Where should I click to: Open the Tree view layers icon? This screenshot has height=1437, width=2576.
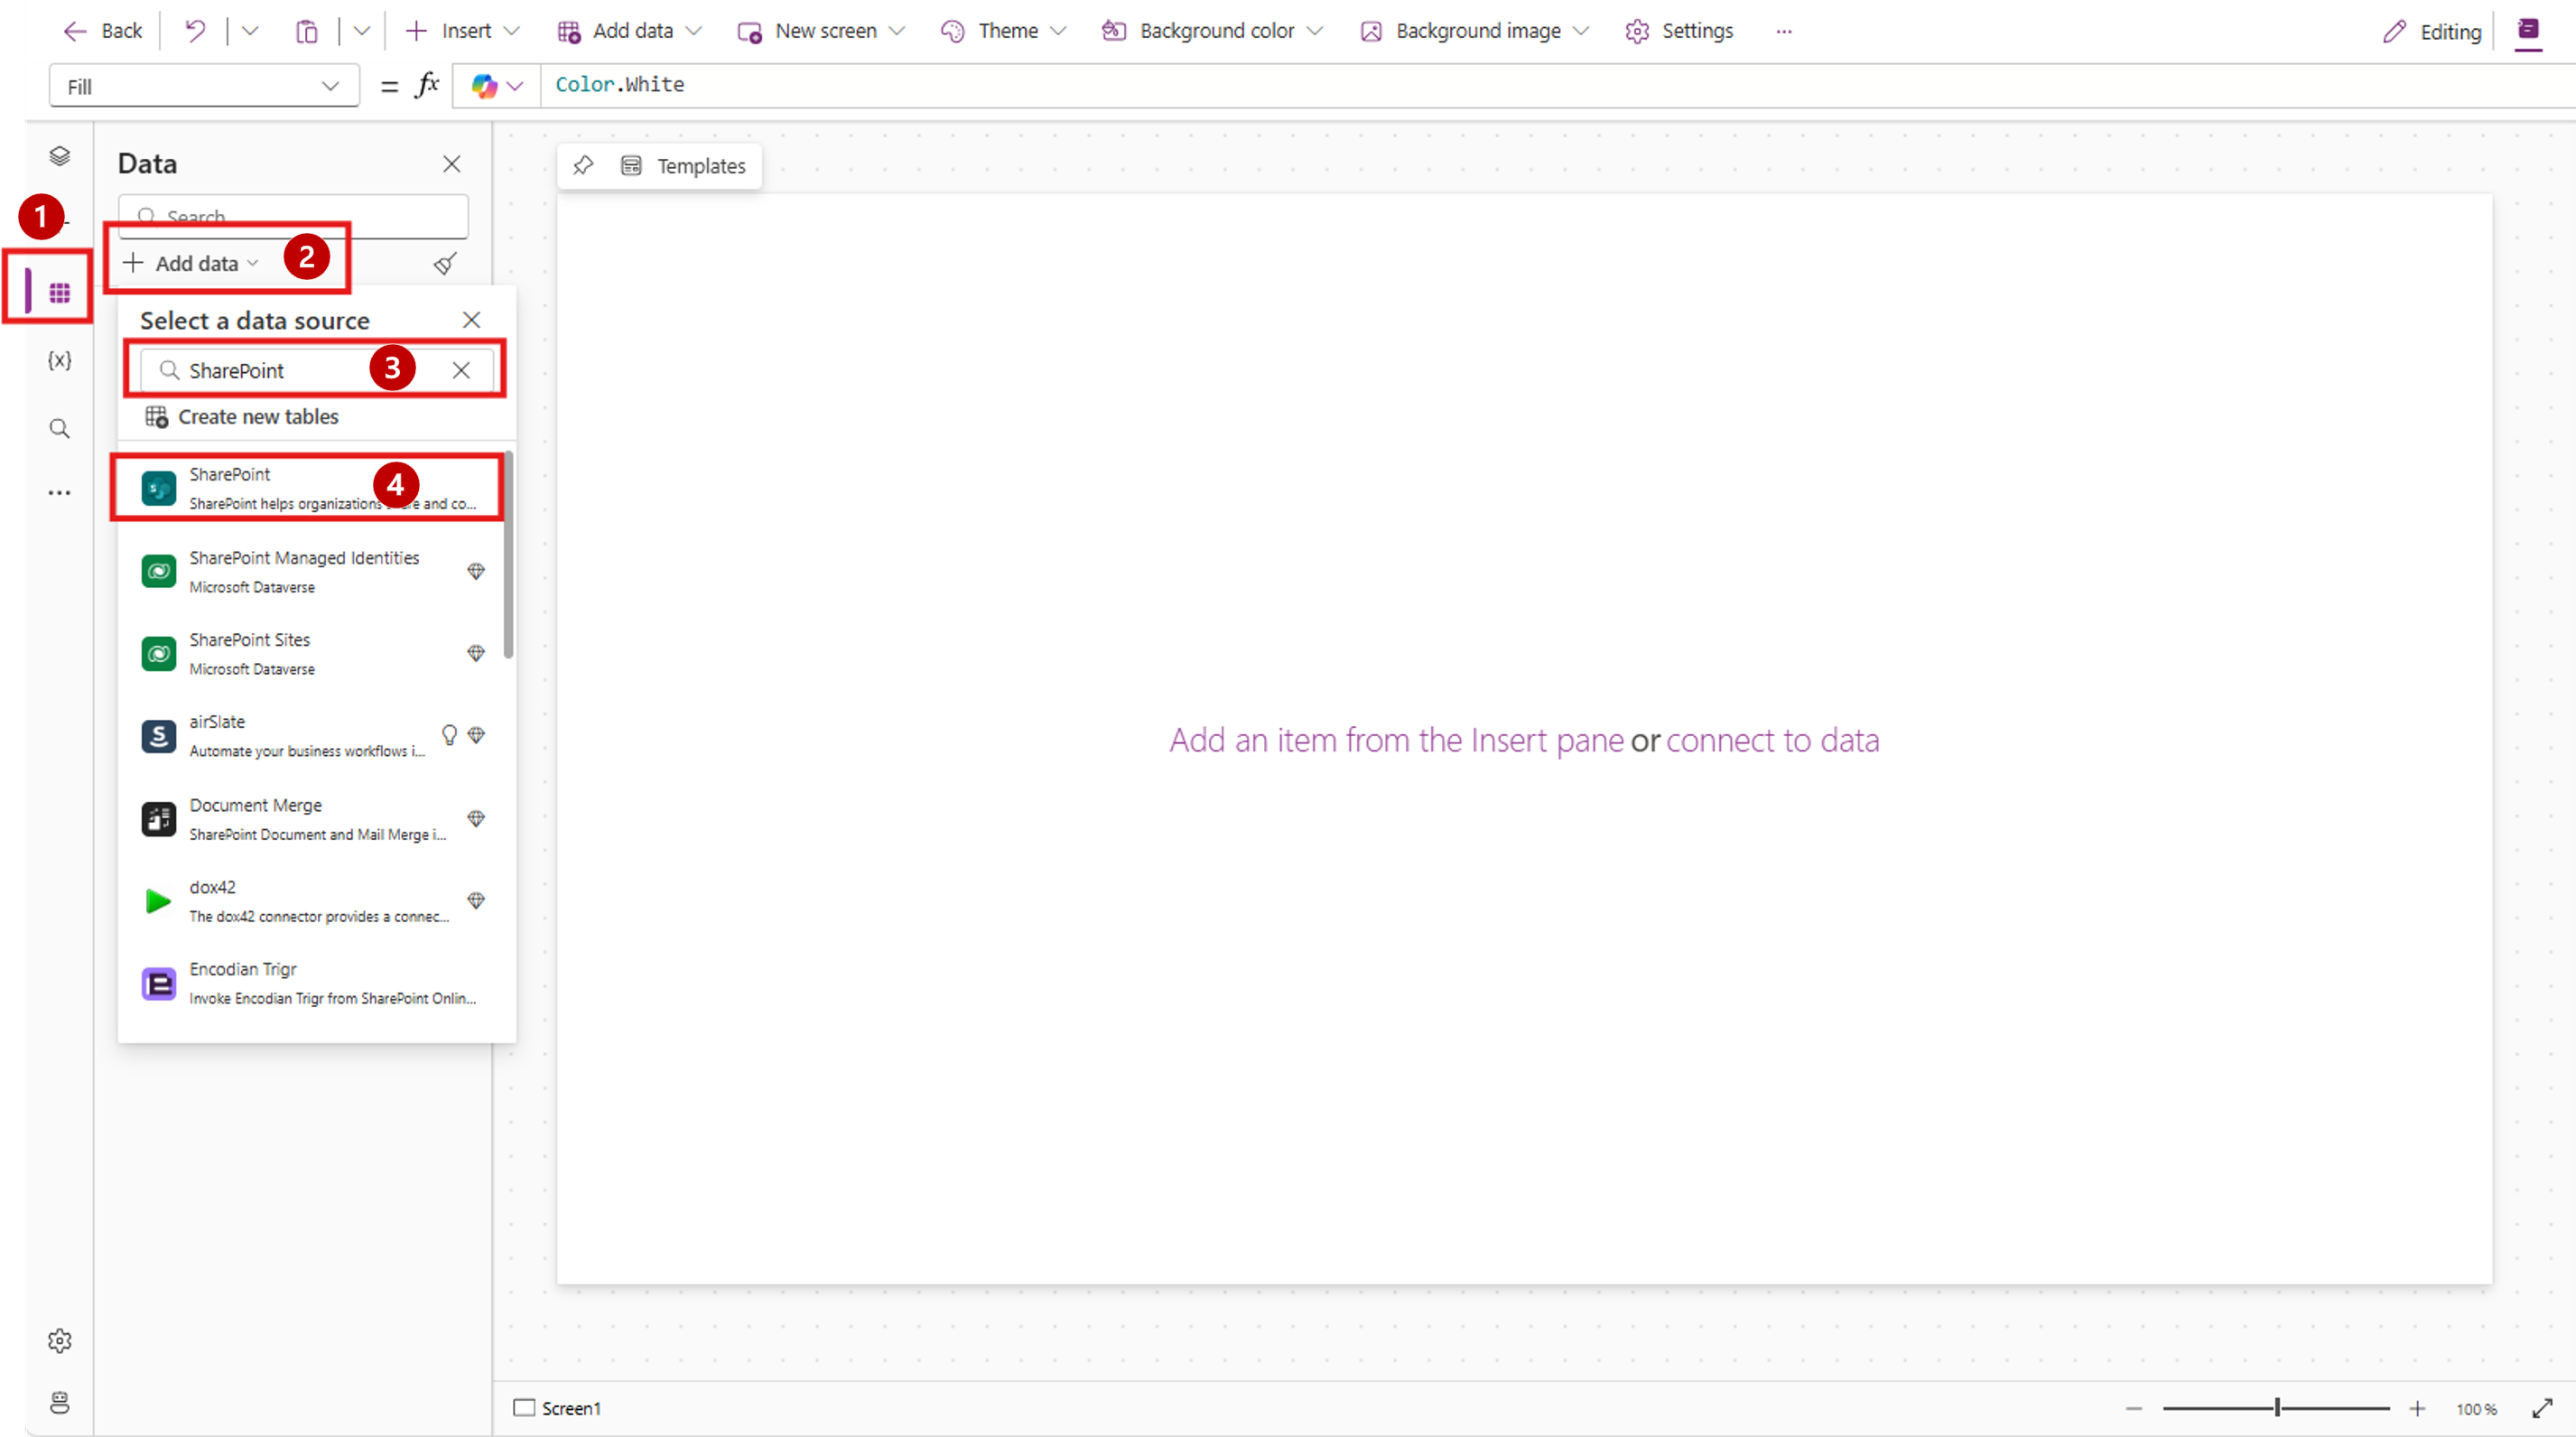[59, 156]
